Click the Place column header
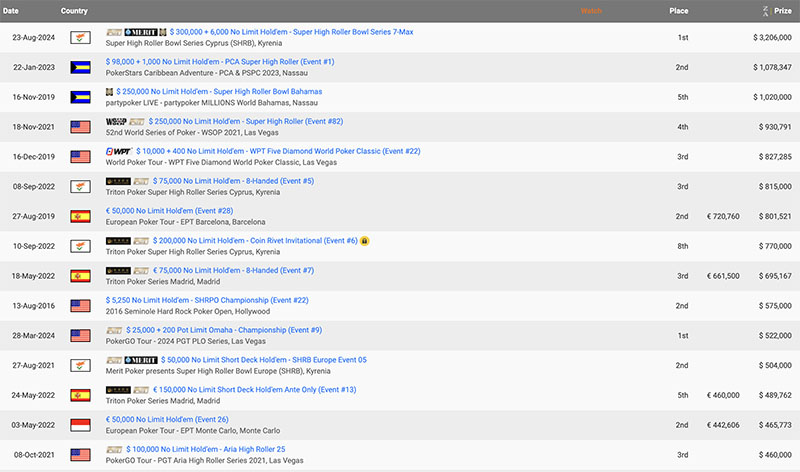This screenshot has height=472, width=800. tap(679, 11)
